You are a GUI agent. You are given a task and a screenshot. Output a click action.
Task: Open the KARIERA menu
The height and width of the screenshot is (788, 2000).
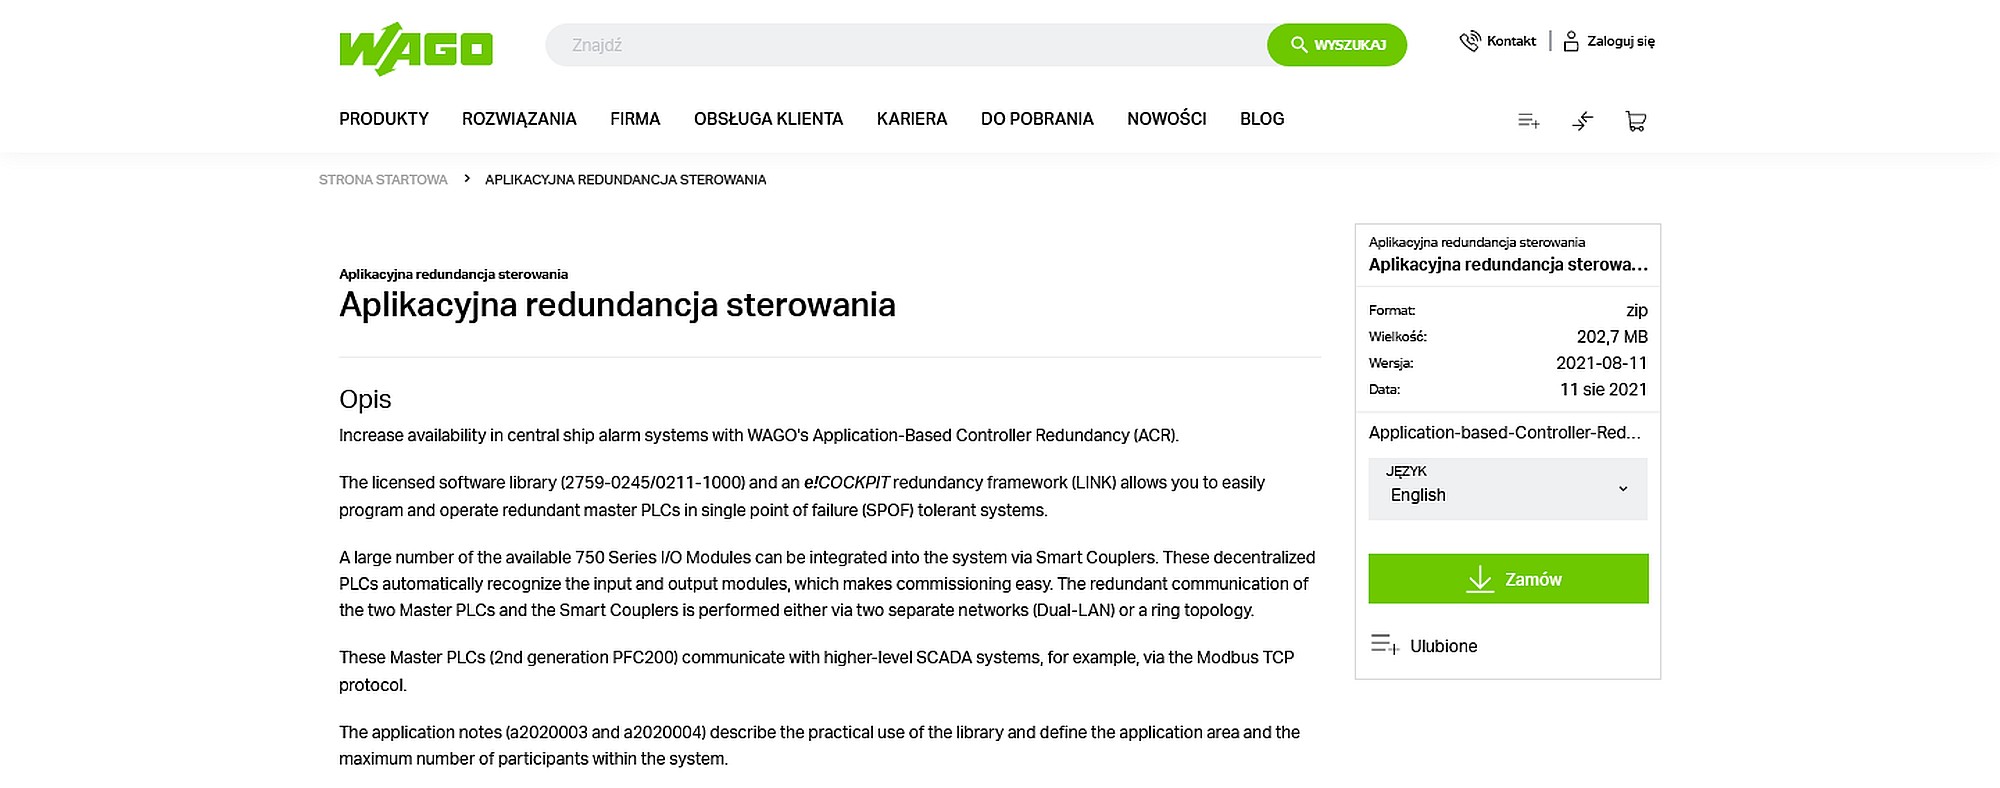pyautogui.click(x=912, y=119)
